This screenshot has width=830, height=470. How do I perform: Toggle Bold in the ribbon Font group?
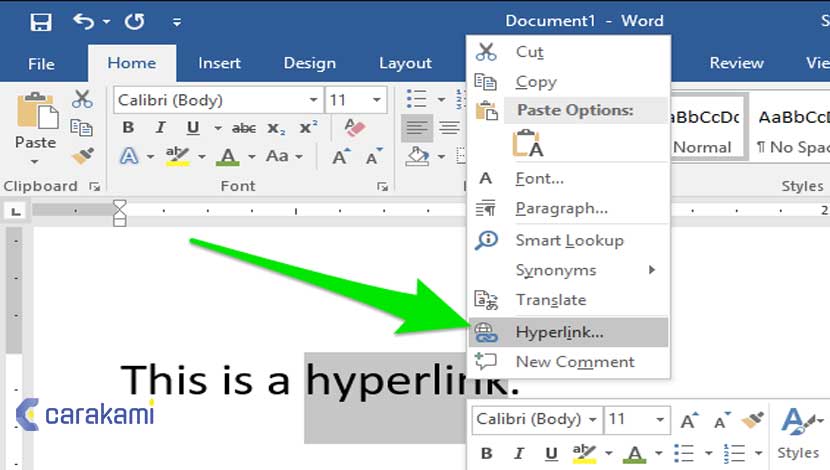(x=128, y=128)
